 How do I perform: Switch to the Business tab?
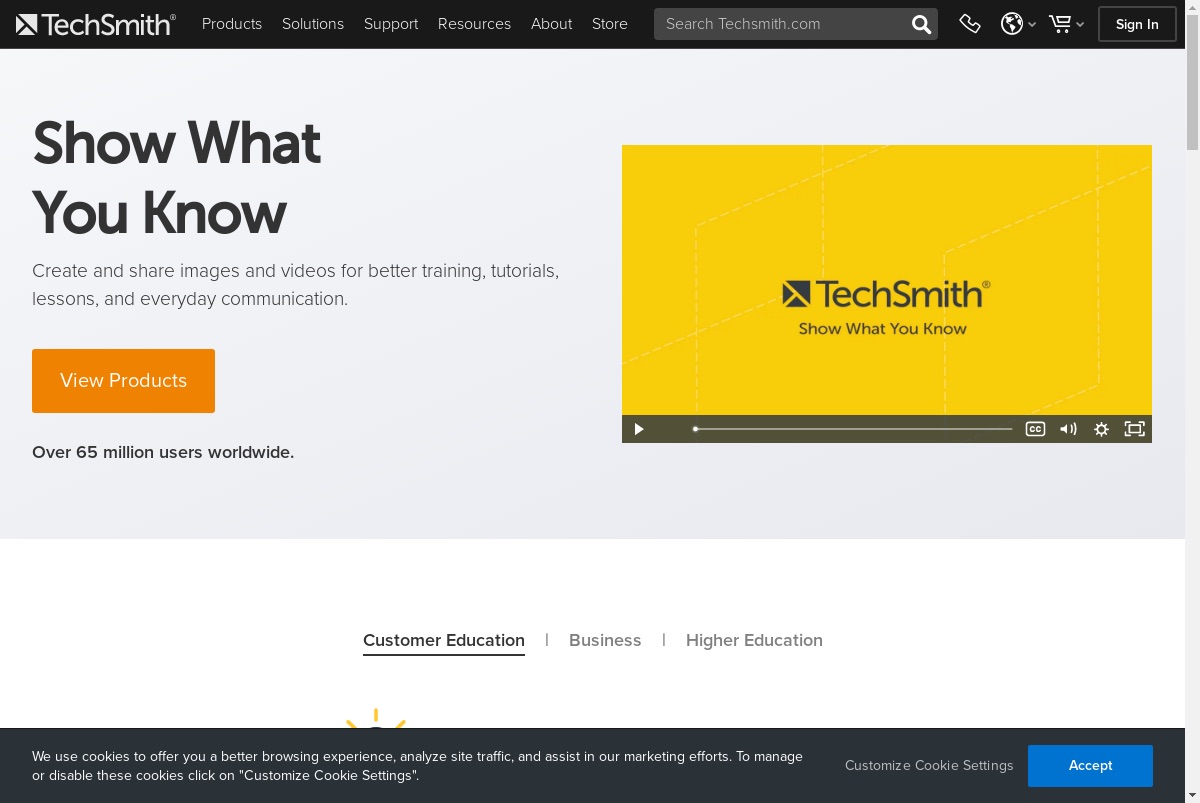(x=605, y=641)
